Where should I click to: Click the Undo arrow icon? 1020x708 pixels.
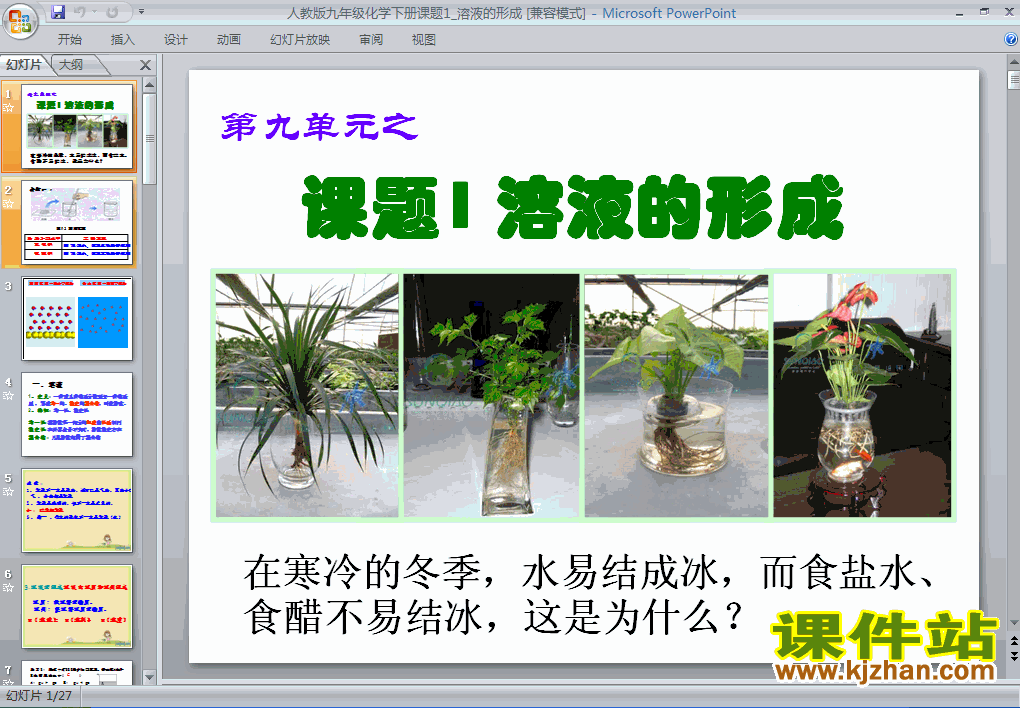(x=80, y=12)
